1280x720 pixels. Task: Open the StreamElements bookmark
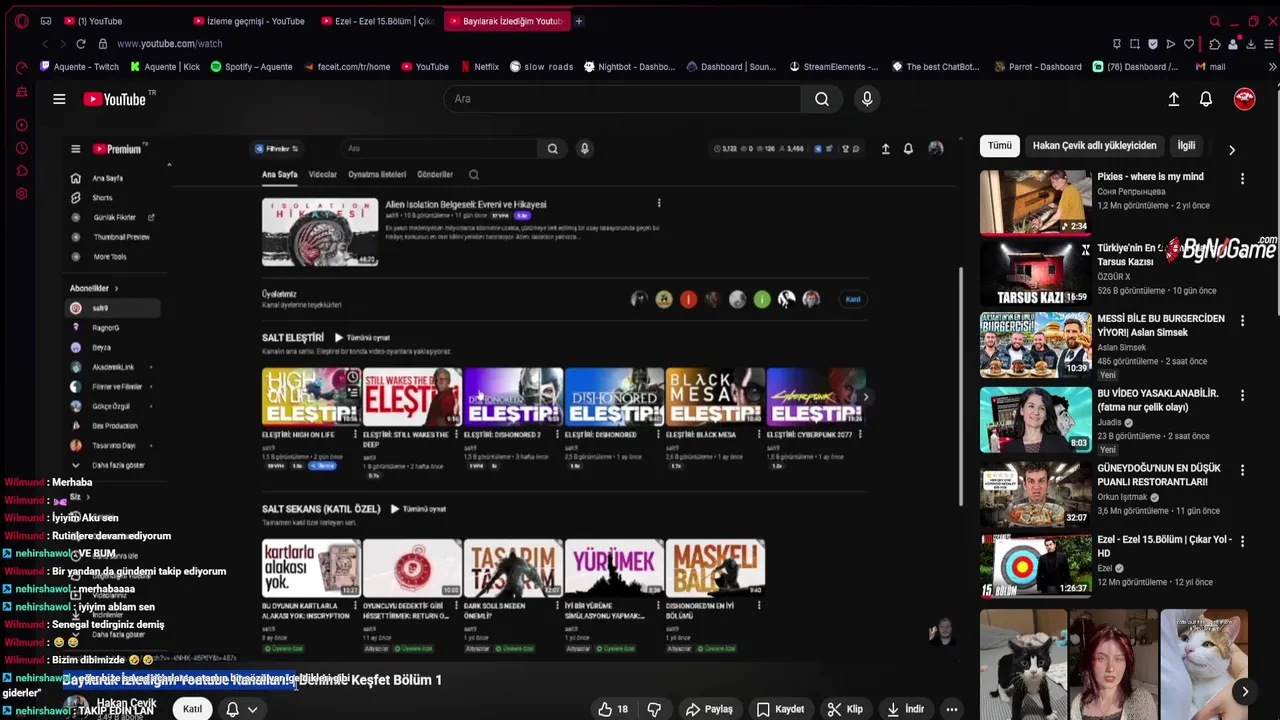[833, 67]
